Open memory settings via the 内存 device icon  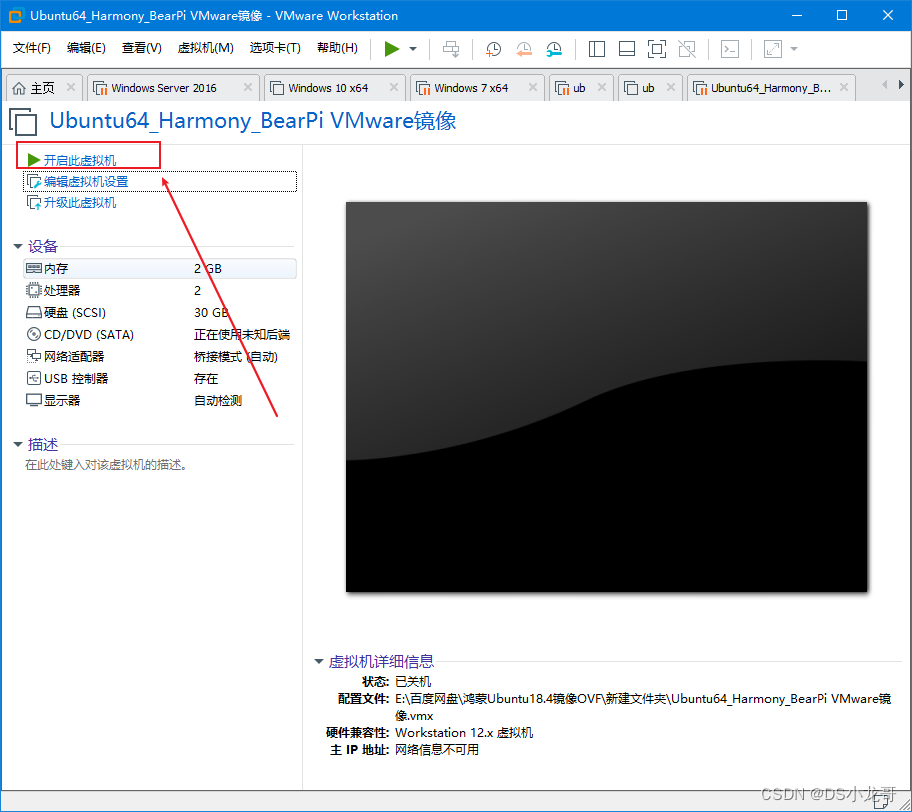coord(33,268)
